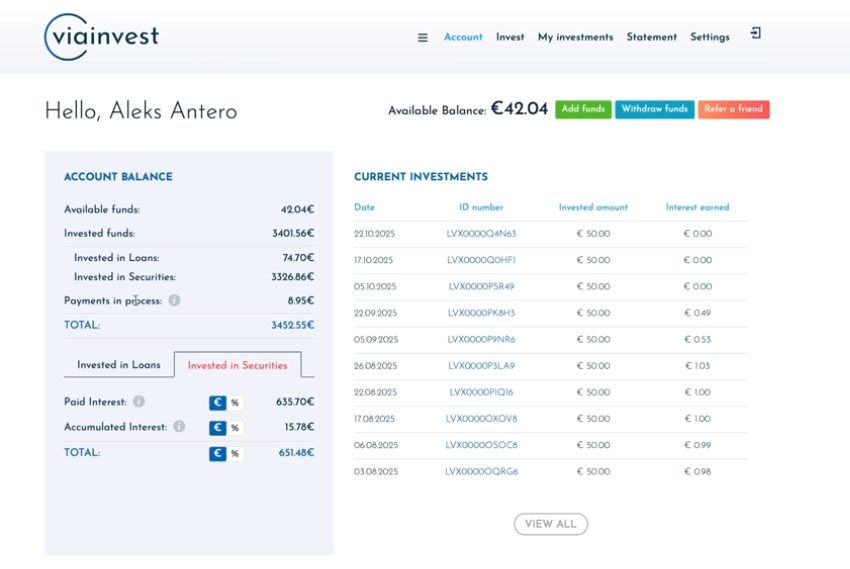Click the Invested amount column header
The image size is (850, 569).
pyautogui.click(x=593, y=207)
